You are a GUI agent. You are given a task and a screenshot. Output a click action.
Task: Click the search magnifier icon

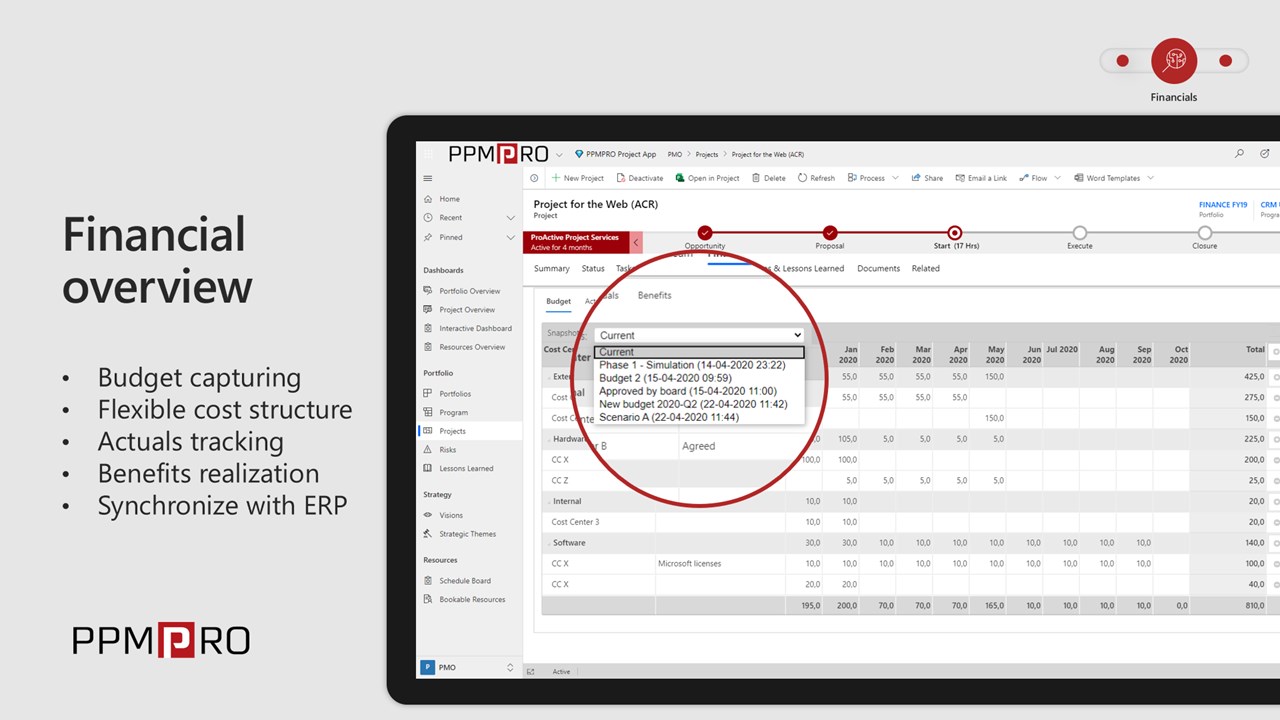[1239, 154]
